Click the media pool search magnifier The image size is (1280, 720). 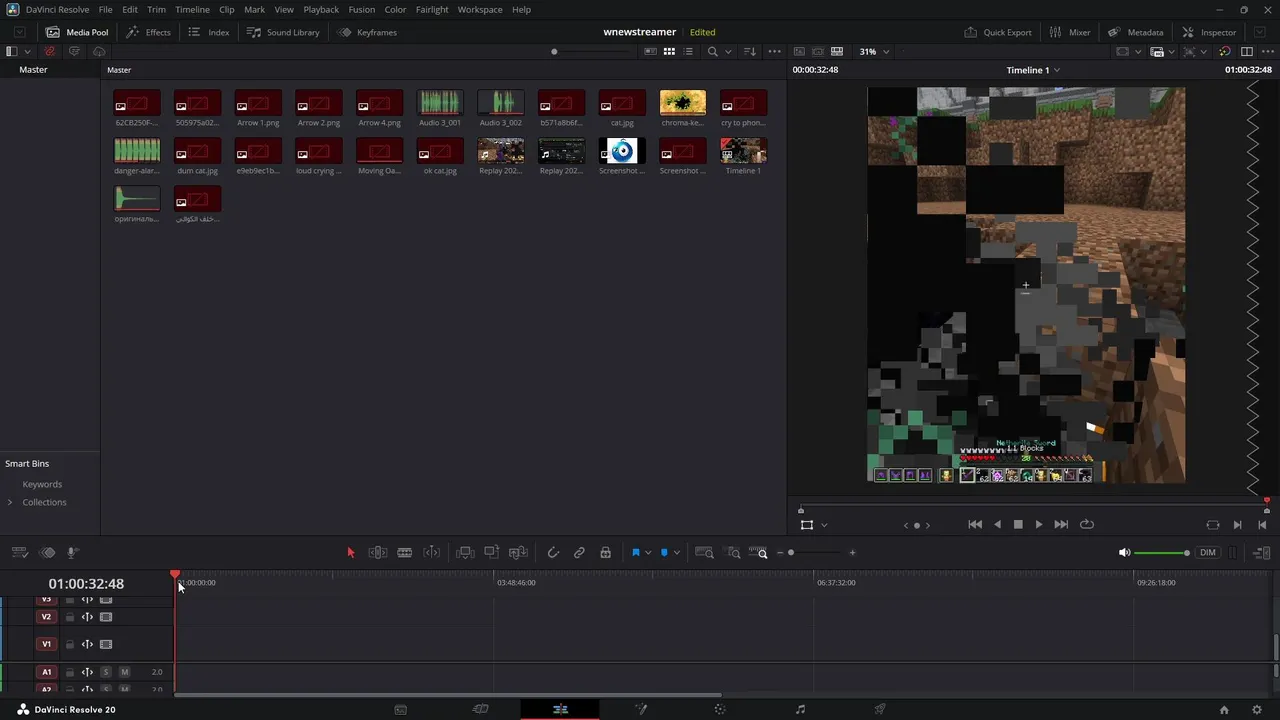(712, 51)
